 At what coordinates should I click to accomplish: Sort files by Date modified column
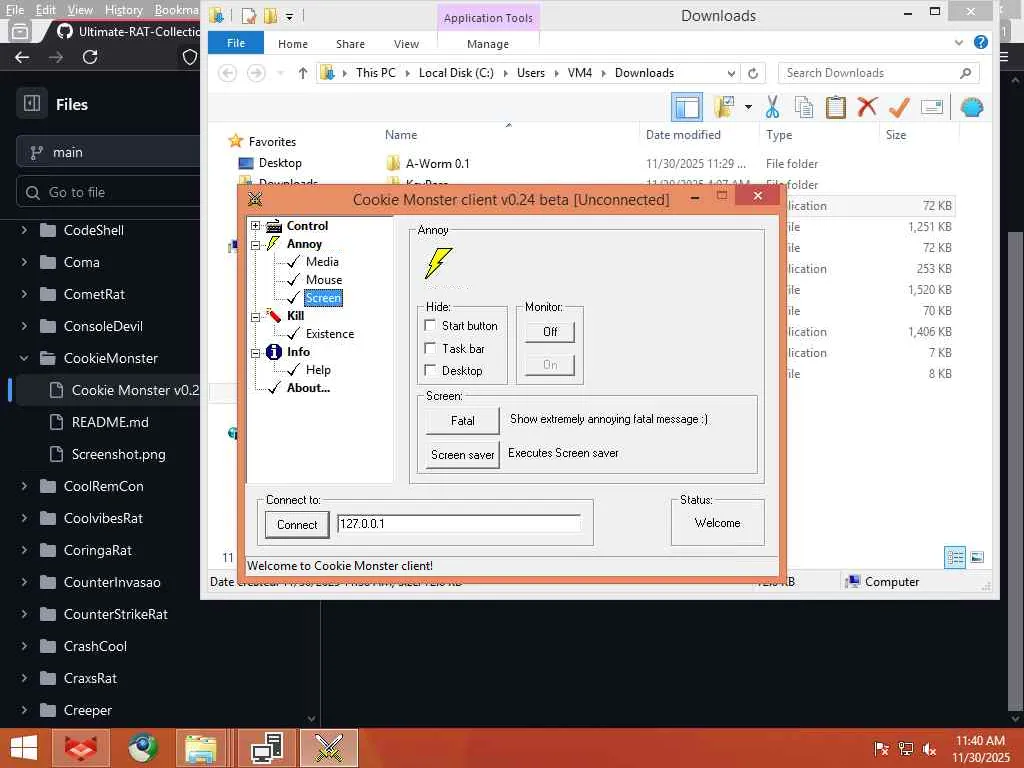683,135
